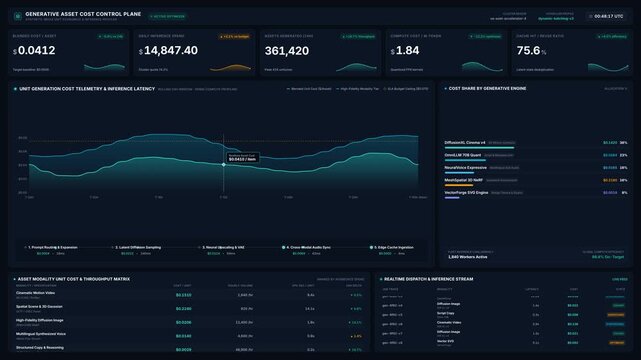The image size is (641, 360).
Task: Click the highlighted data point on the cost chart
Action: (x=224, y=164)
